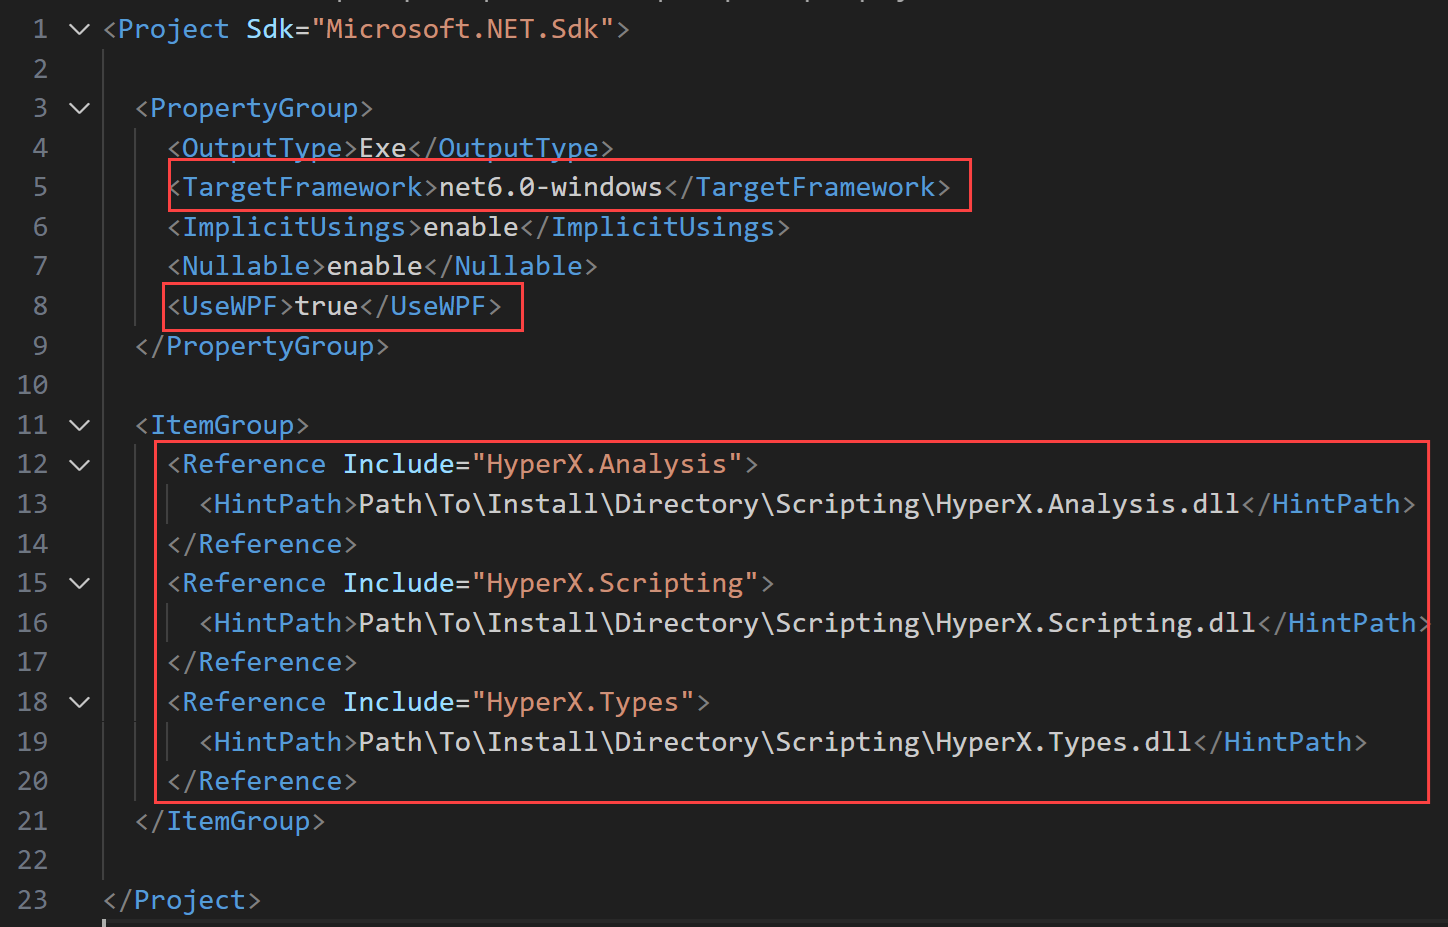
Task: Click the closing TargetFramework tag
Action: coord(807,187)
